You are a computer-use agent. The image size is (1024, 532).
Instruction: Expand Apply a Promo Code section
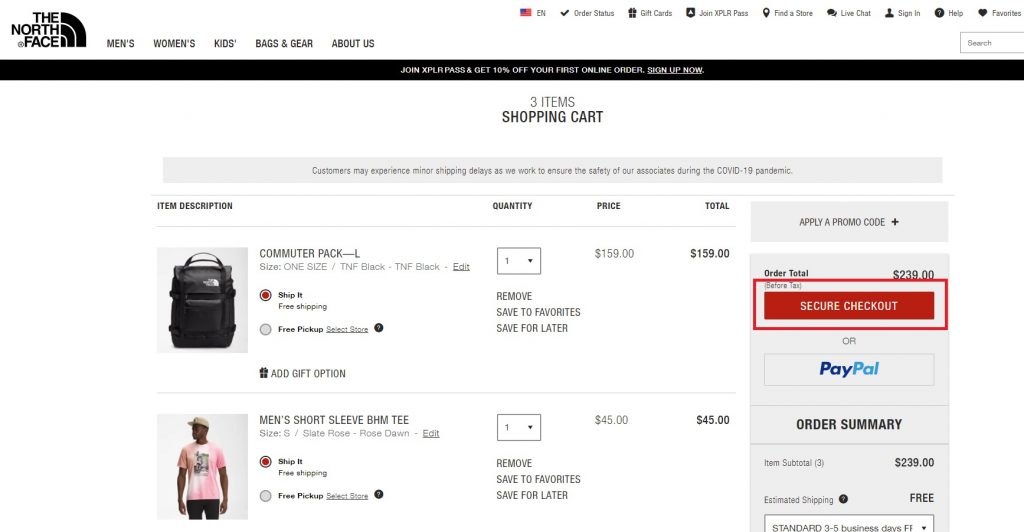coord(849,222)
